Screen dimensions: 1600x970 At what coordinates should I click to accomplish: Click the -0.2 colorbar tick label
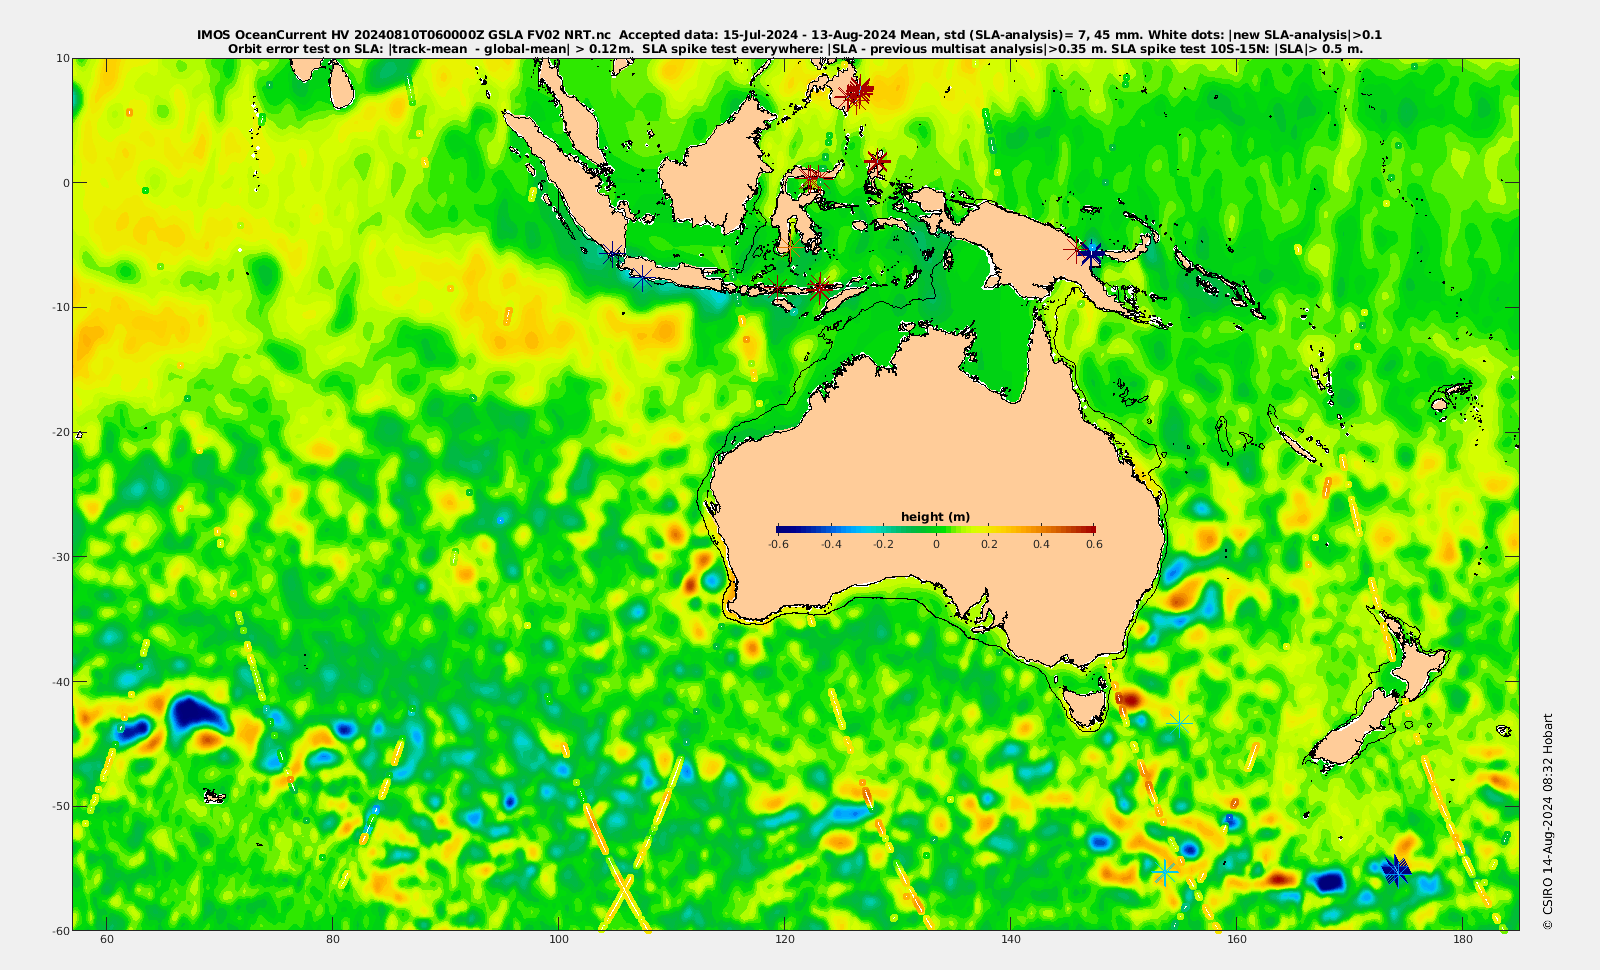point(883,544)
